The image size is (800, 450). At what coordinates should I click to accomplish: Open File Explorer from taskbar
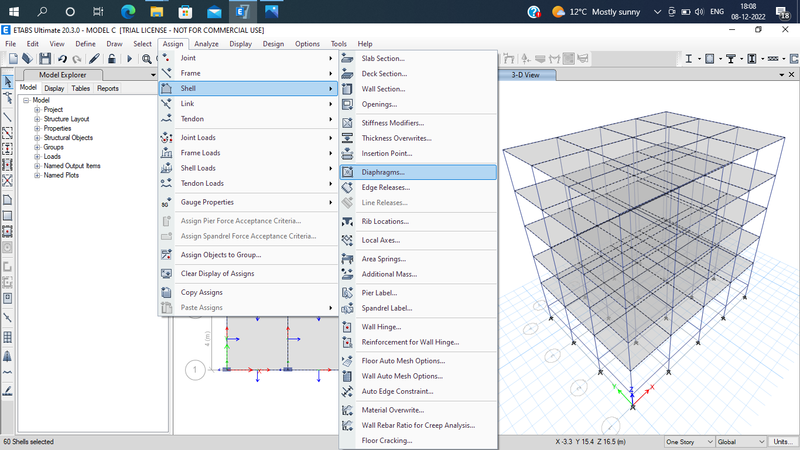coord(157,11)
